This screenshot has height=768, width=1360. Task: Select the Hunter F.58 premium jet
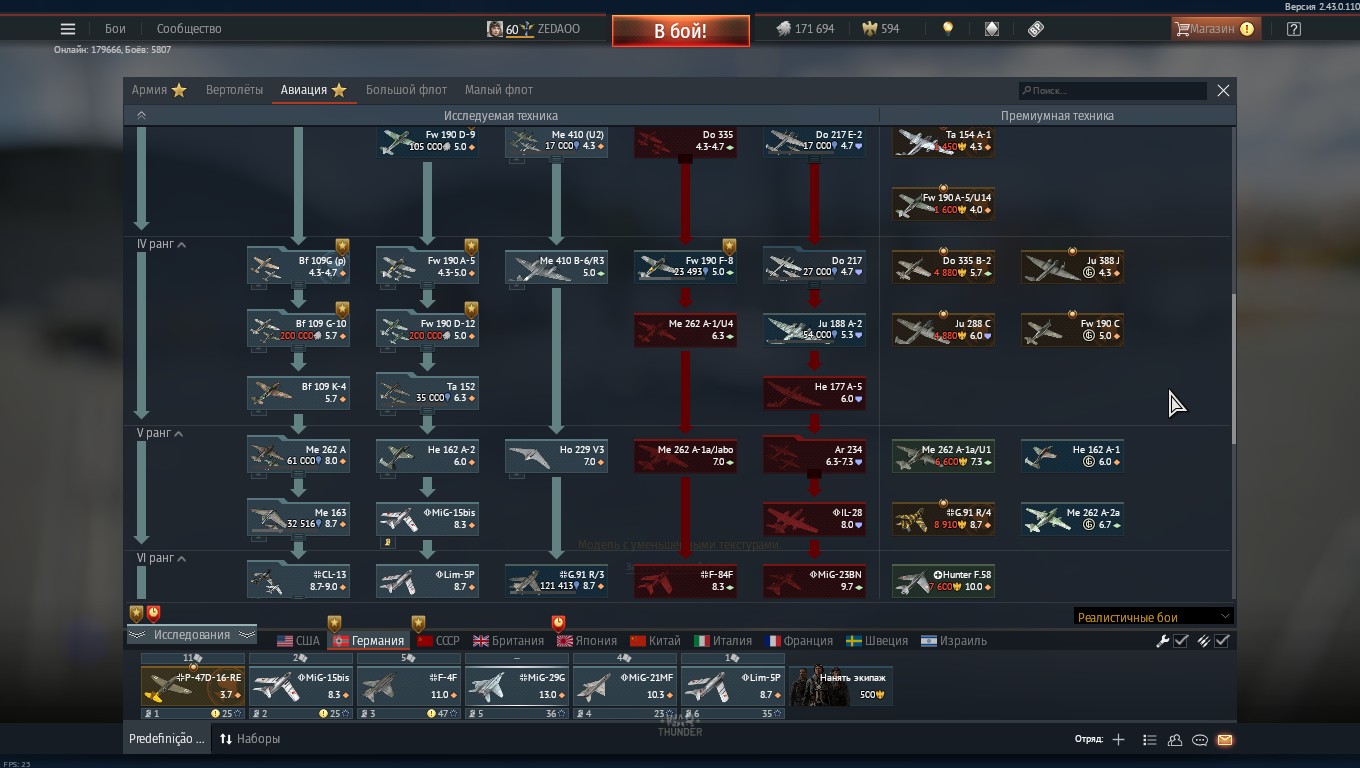943,580
